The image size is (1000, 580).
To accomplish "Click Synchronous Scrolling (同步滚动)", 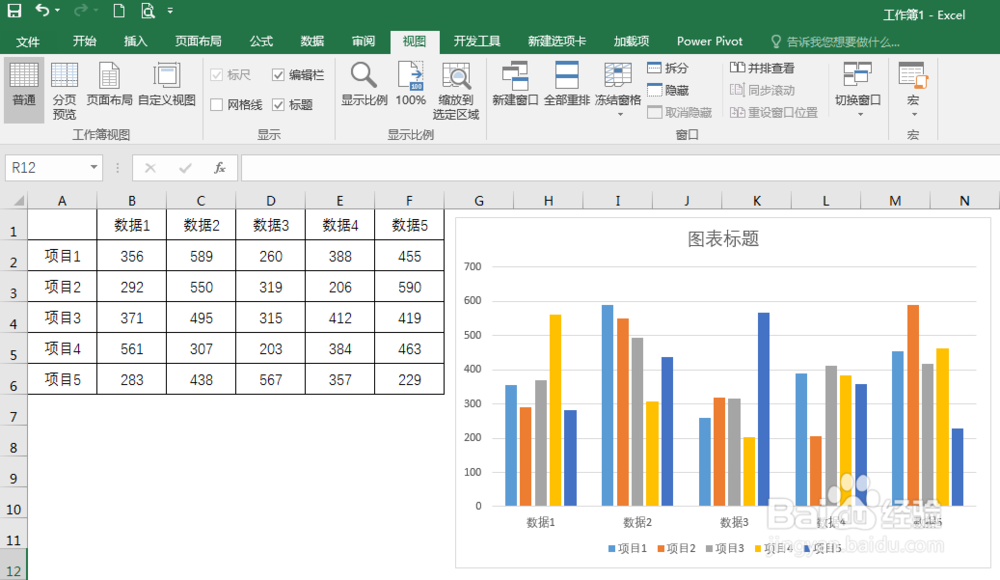I will point(762,90).
